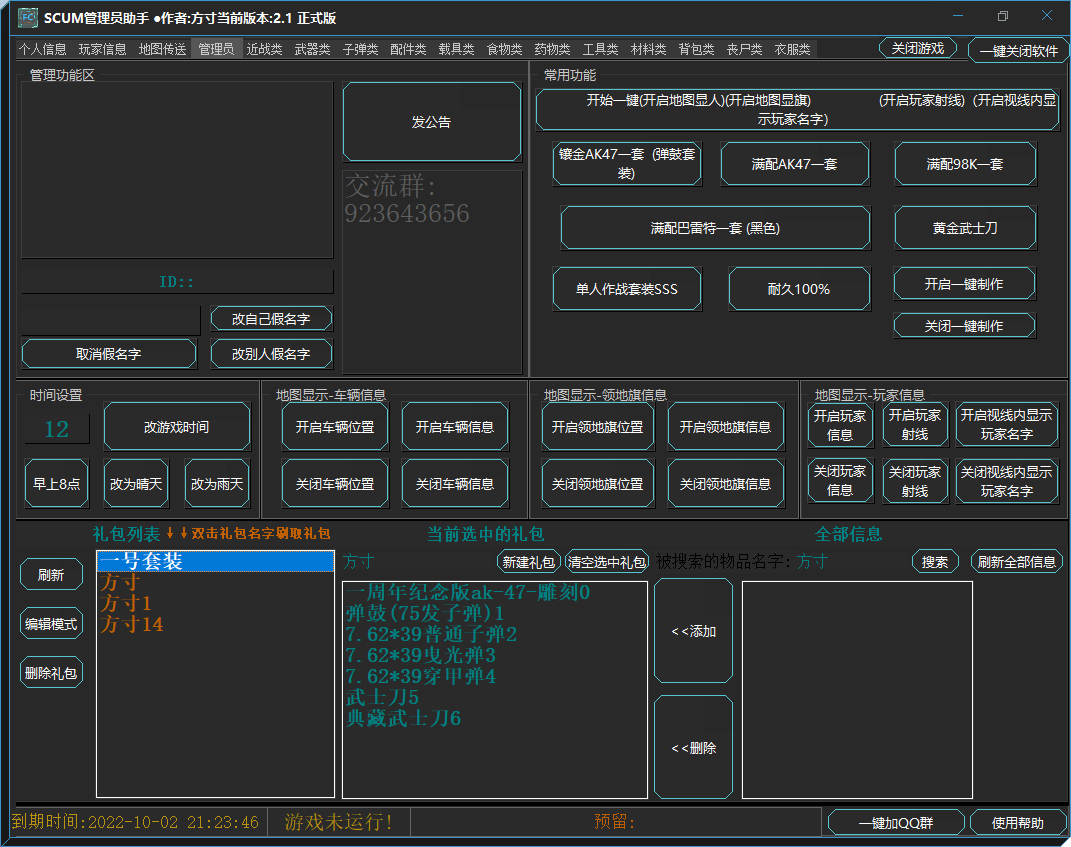Viewport: 1071px width, 847px height.
Task: Click 关闭领地旗信息 button
Action: [725, 484]
